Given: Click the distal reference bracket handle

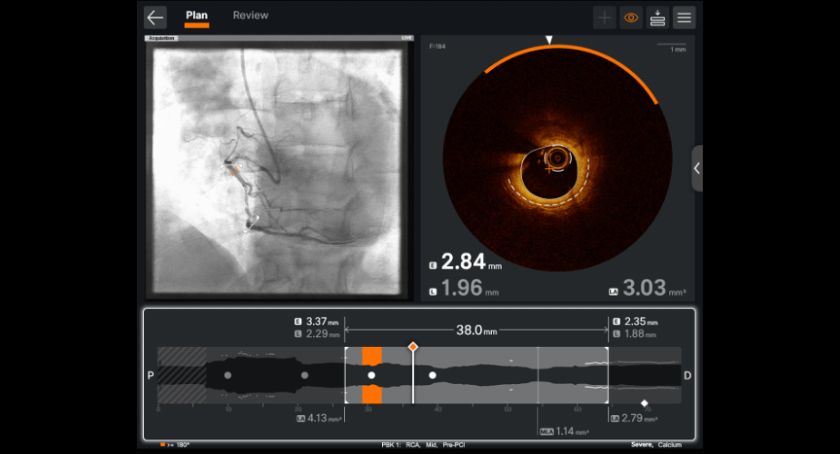Looking at the screenshot, I should (x=608, y=375).
